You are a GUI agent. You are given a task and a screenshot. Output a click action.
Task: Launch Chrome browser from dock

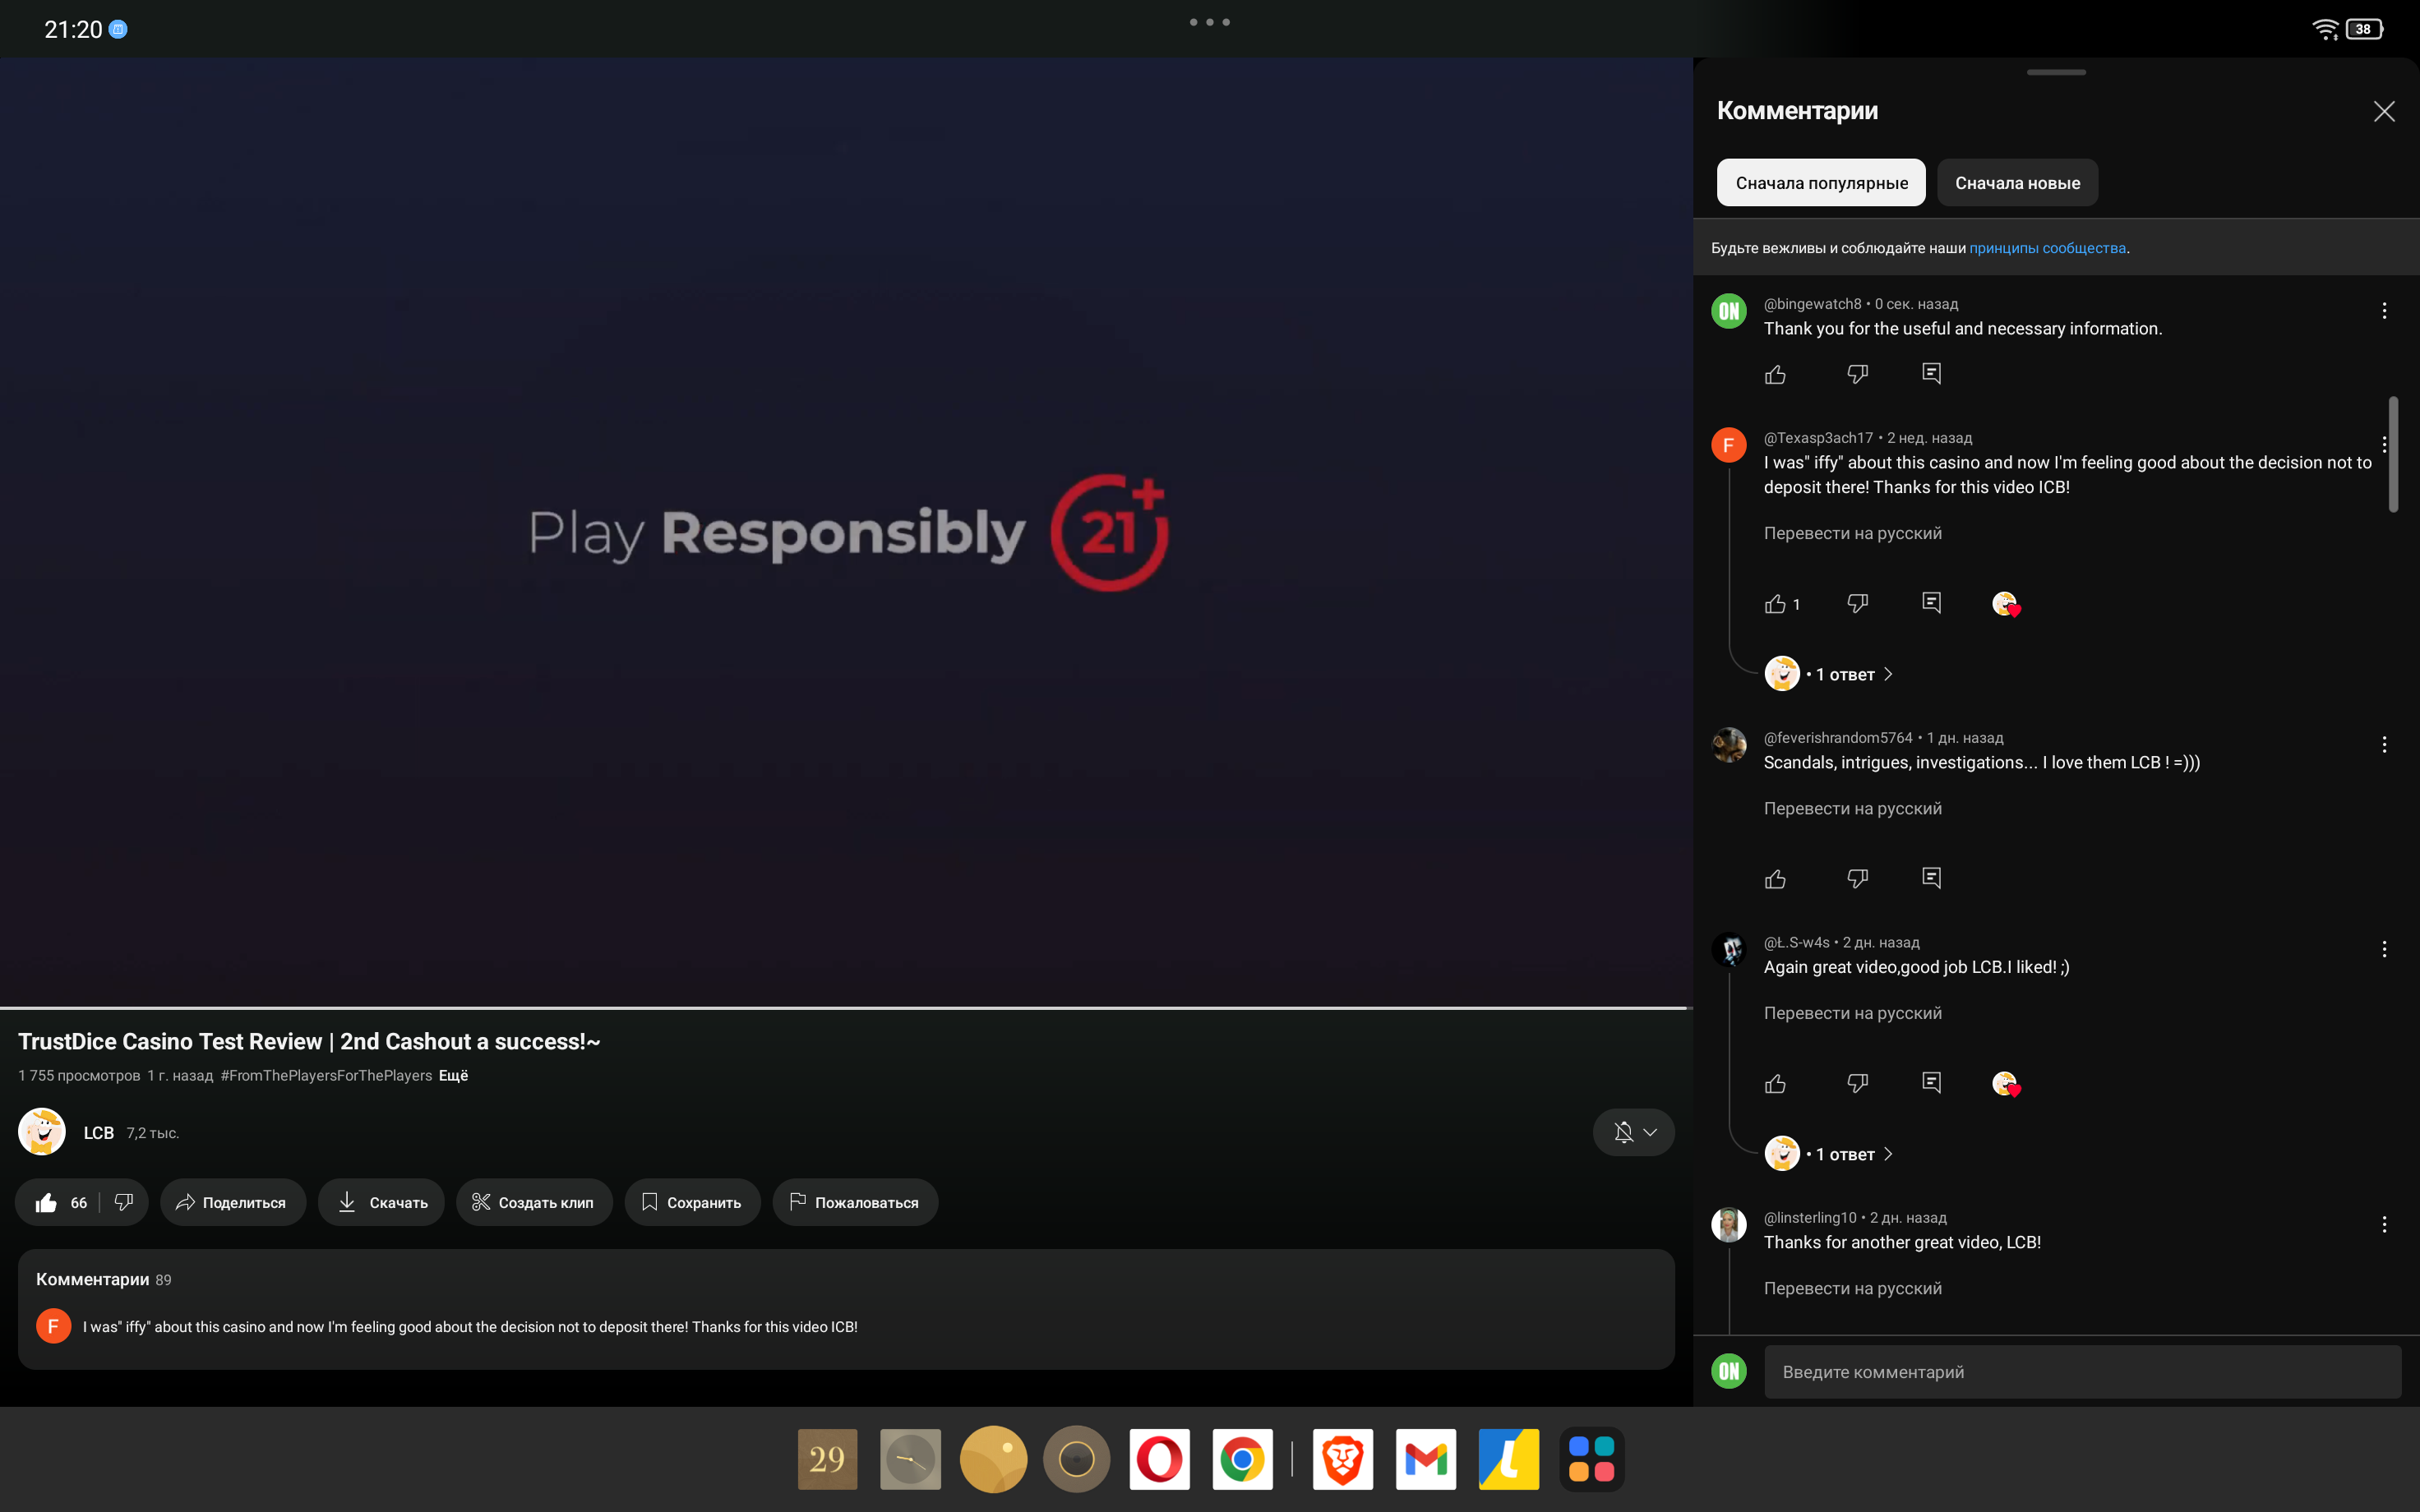(x=1242, y=1459)
